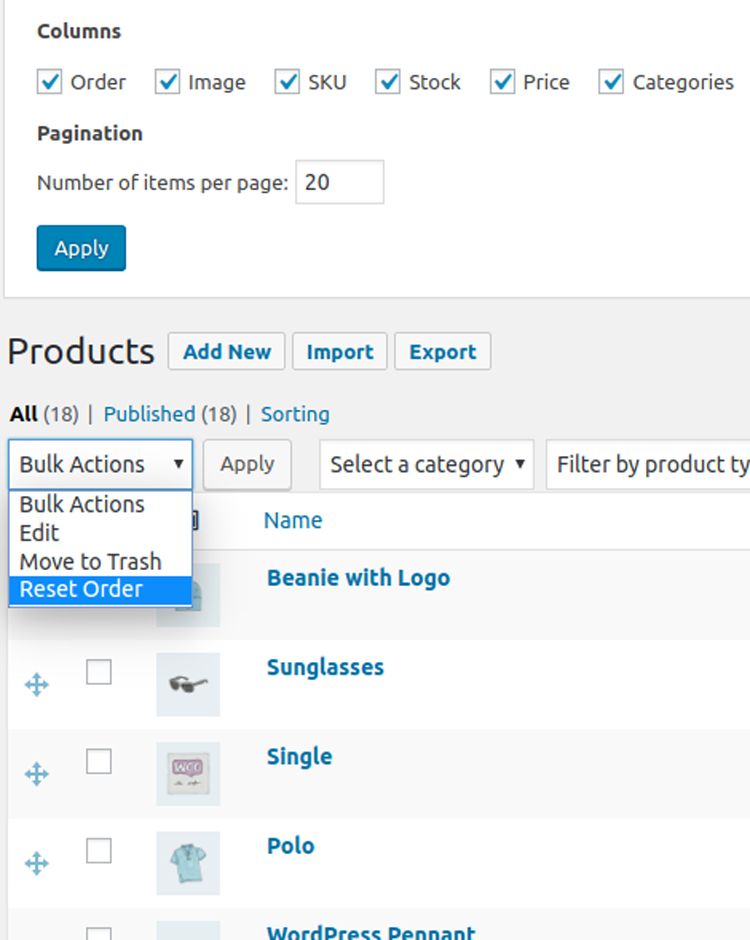
Task: Check the Polo product checkbox
Action: (99, 851)
